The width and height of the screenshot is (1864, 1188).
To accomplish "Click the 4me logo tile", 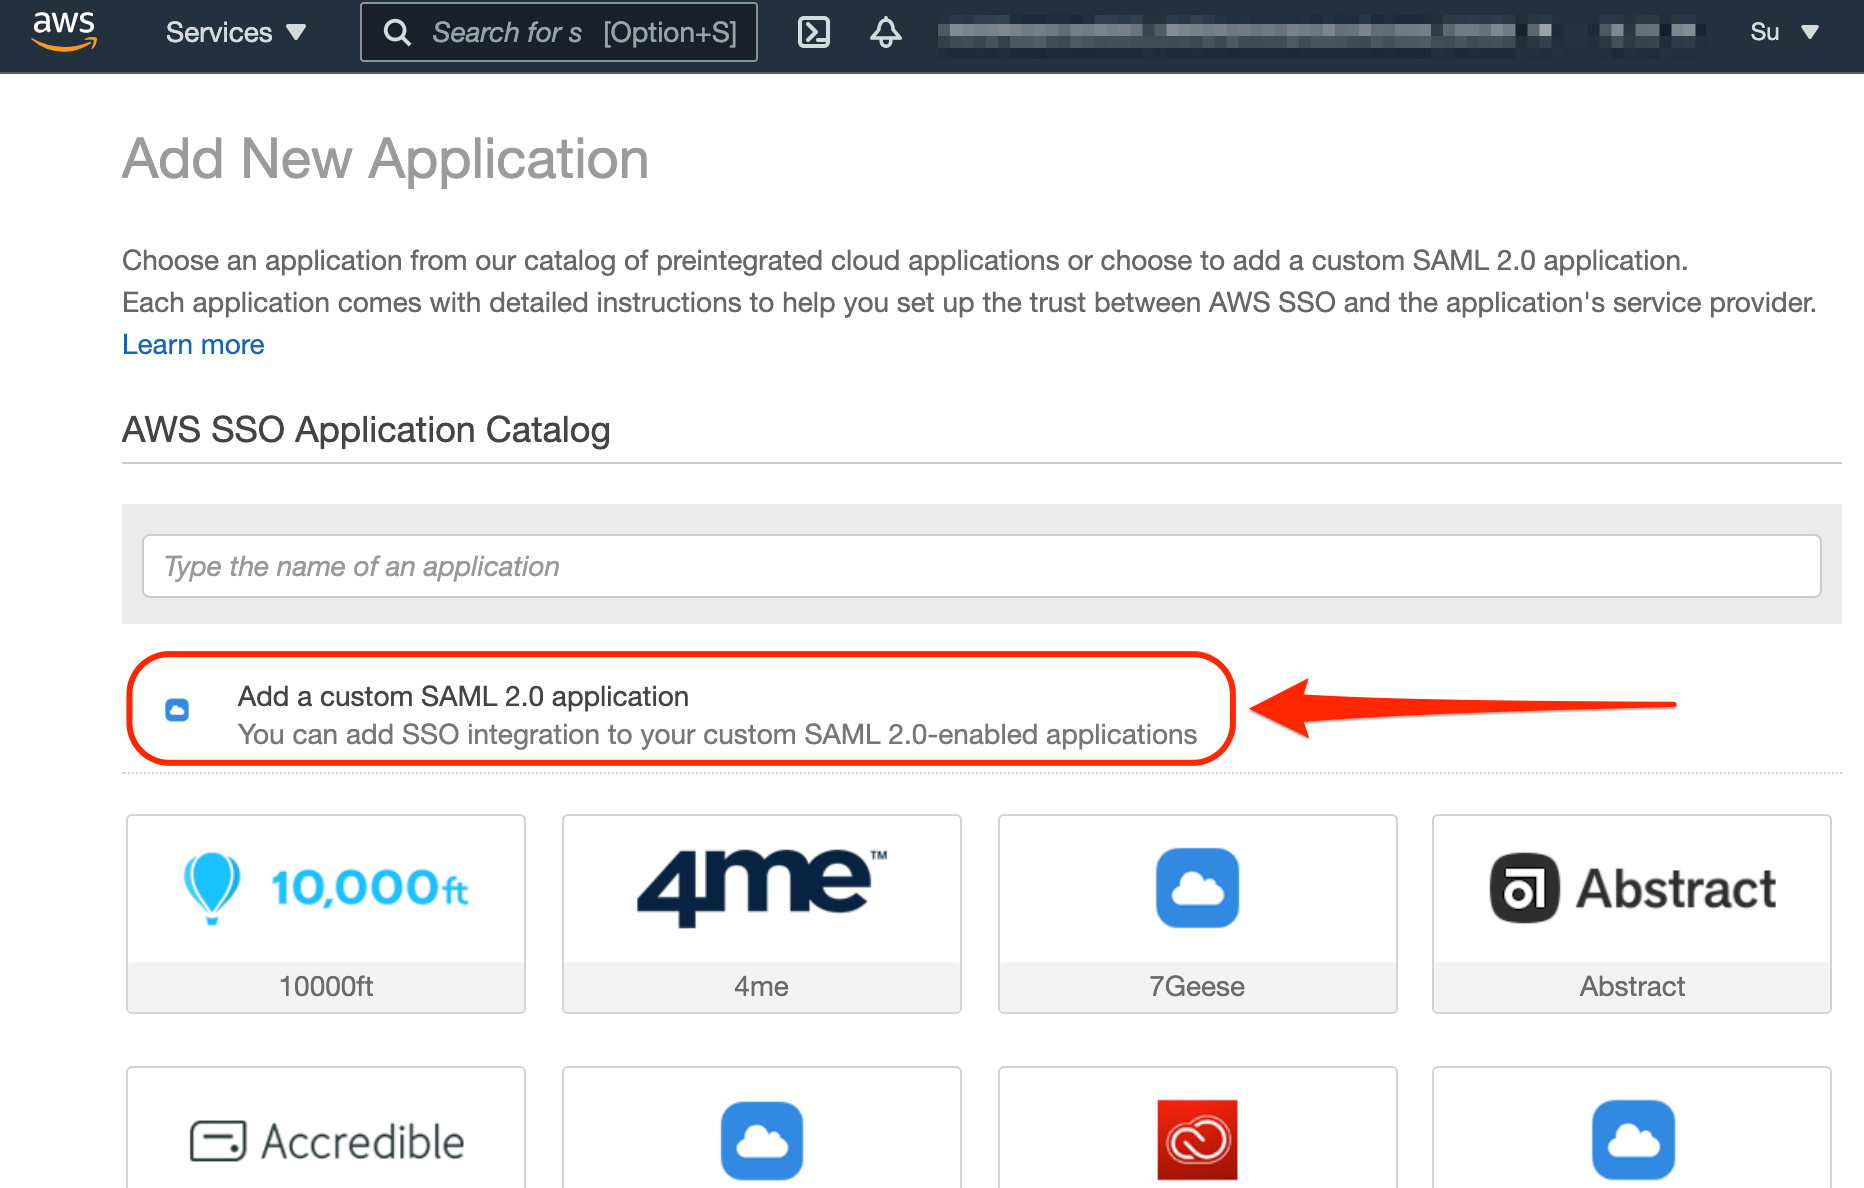I will click(762, 888).
